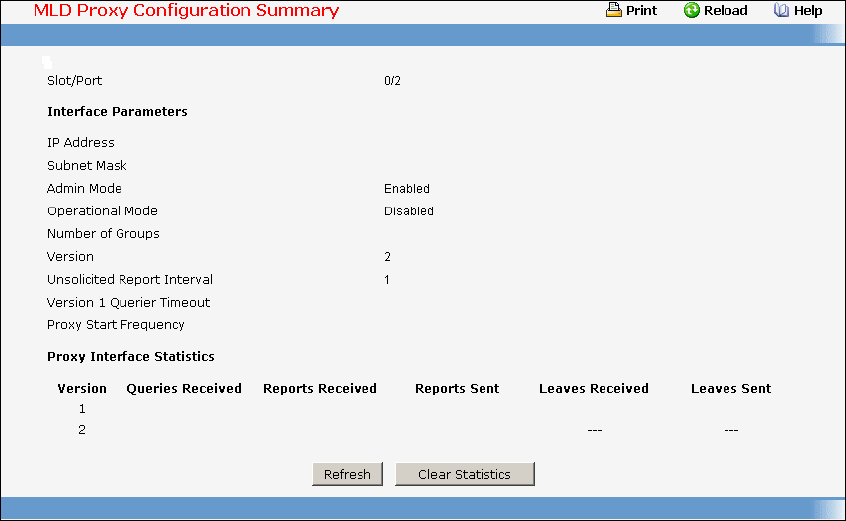Click the Refresh button
Screen dimensions: 846x521
point(347,474)
